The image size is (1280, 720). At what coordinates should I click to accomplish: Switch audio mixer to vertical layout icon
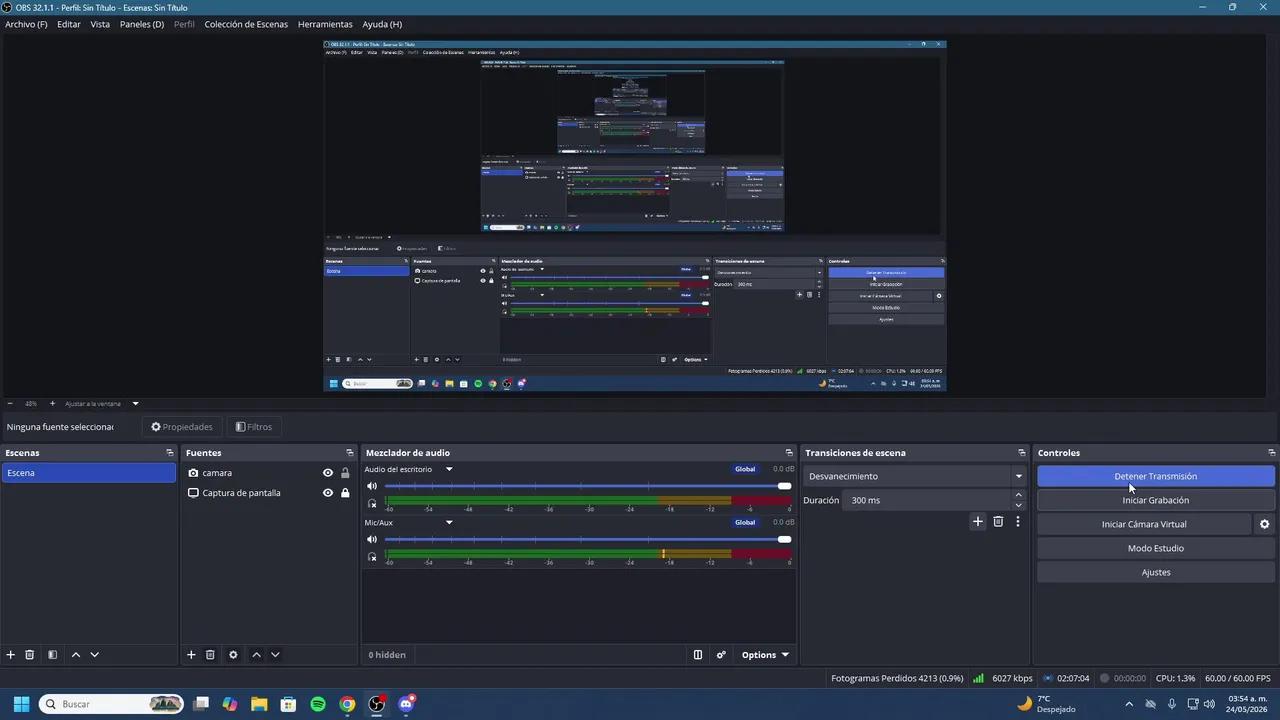pyautogui.click(x=698, y=655)
